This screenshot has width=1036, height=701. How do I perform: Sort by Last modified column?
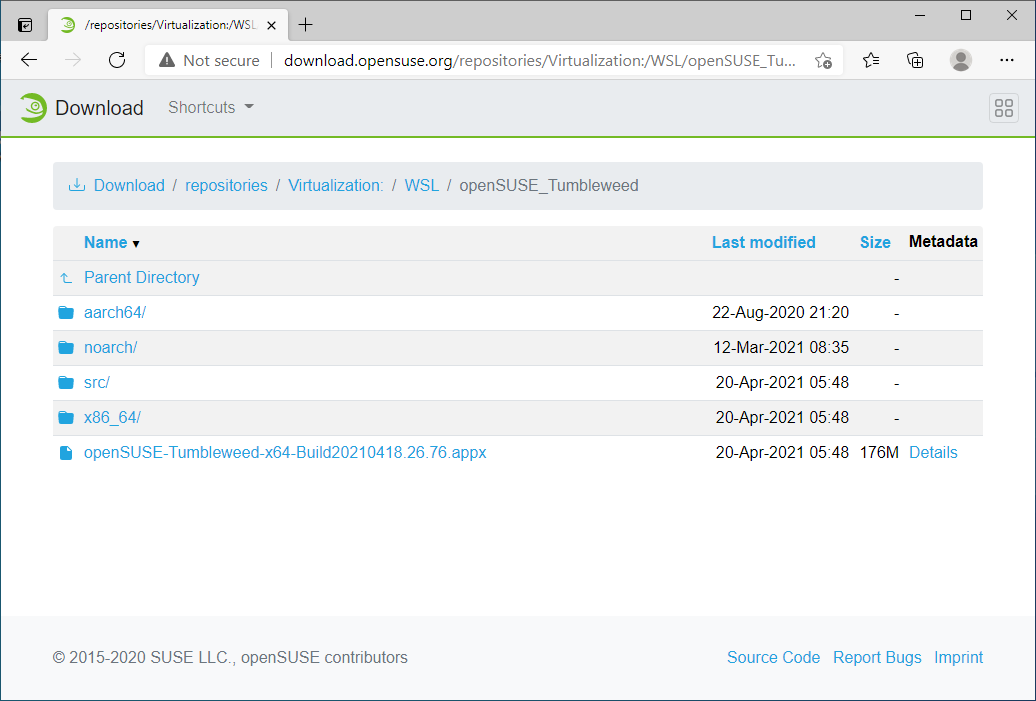(764, 242)
